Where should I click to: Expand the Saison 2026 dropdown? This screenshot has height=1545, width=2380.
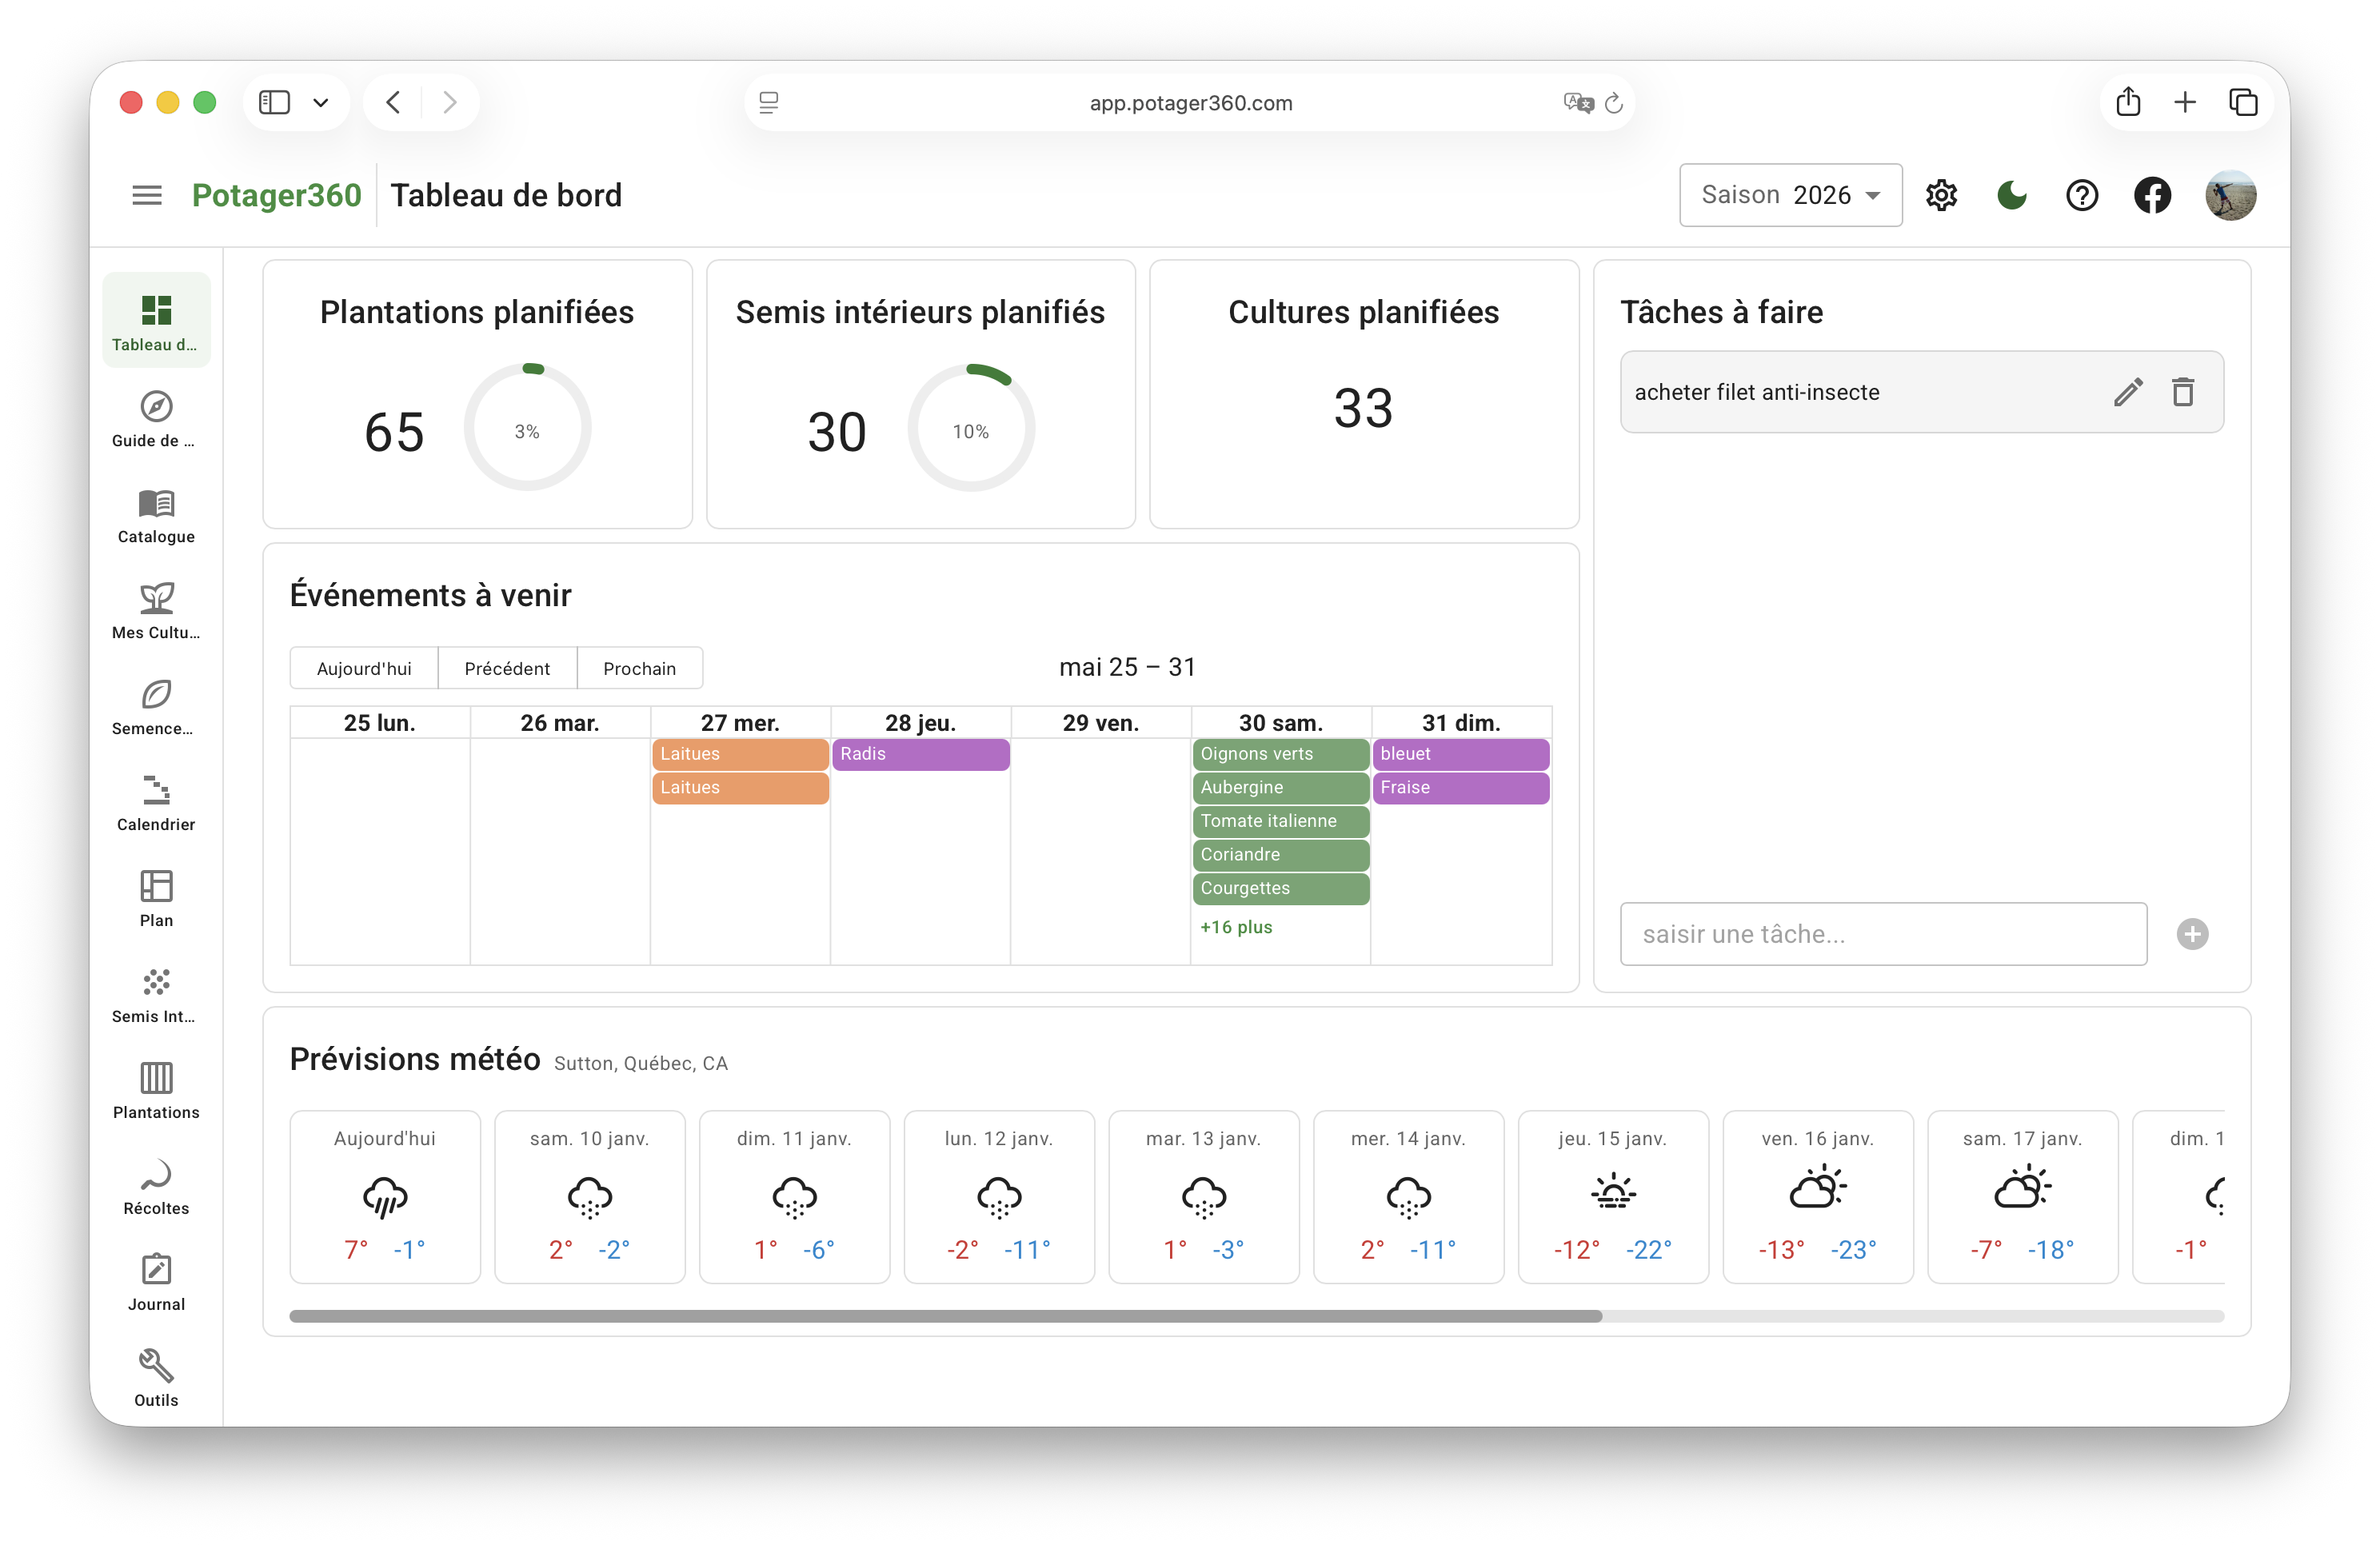pos(1790,195)
